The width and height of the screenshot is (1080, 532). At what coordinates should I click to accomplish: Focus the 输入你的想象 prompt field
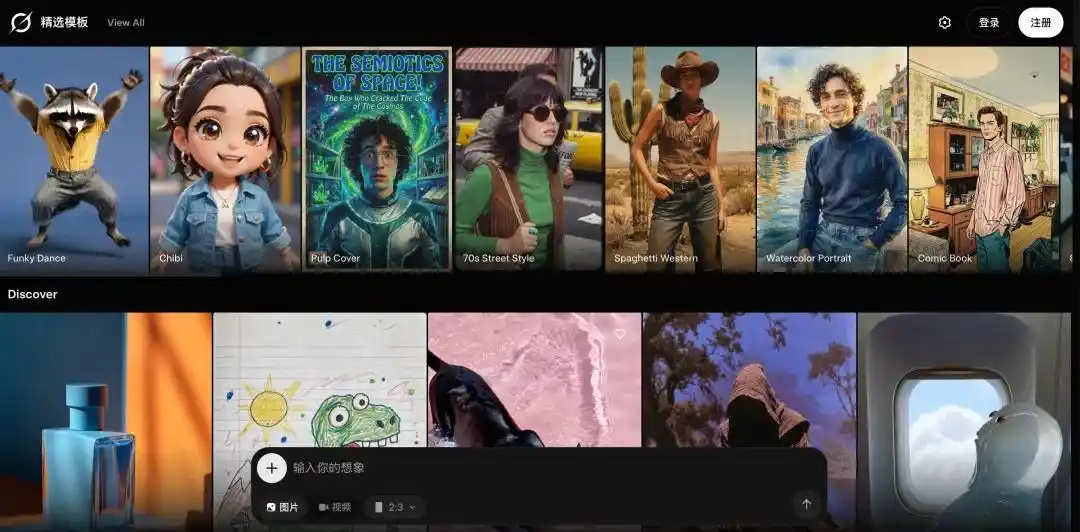click(x=540, y=468)
